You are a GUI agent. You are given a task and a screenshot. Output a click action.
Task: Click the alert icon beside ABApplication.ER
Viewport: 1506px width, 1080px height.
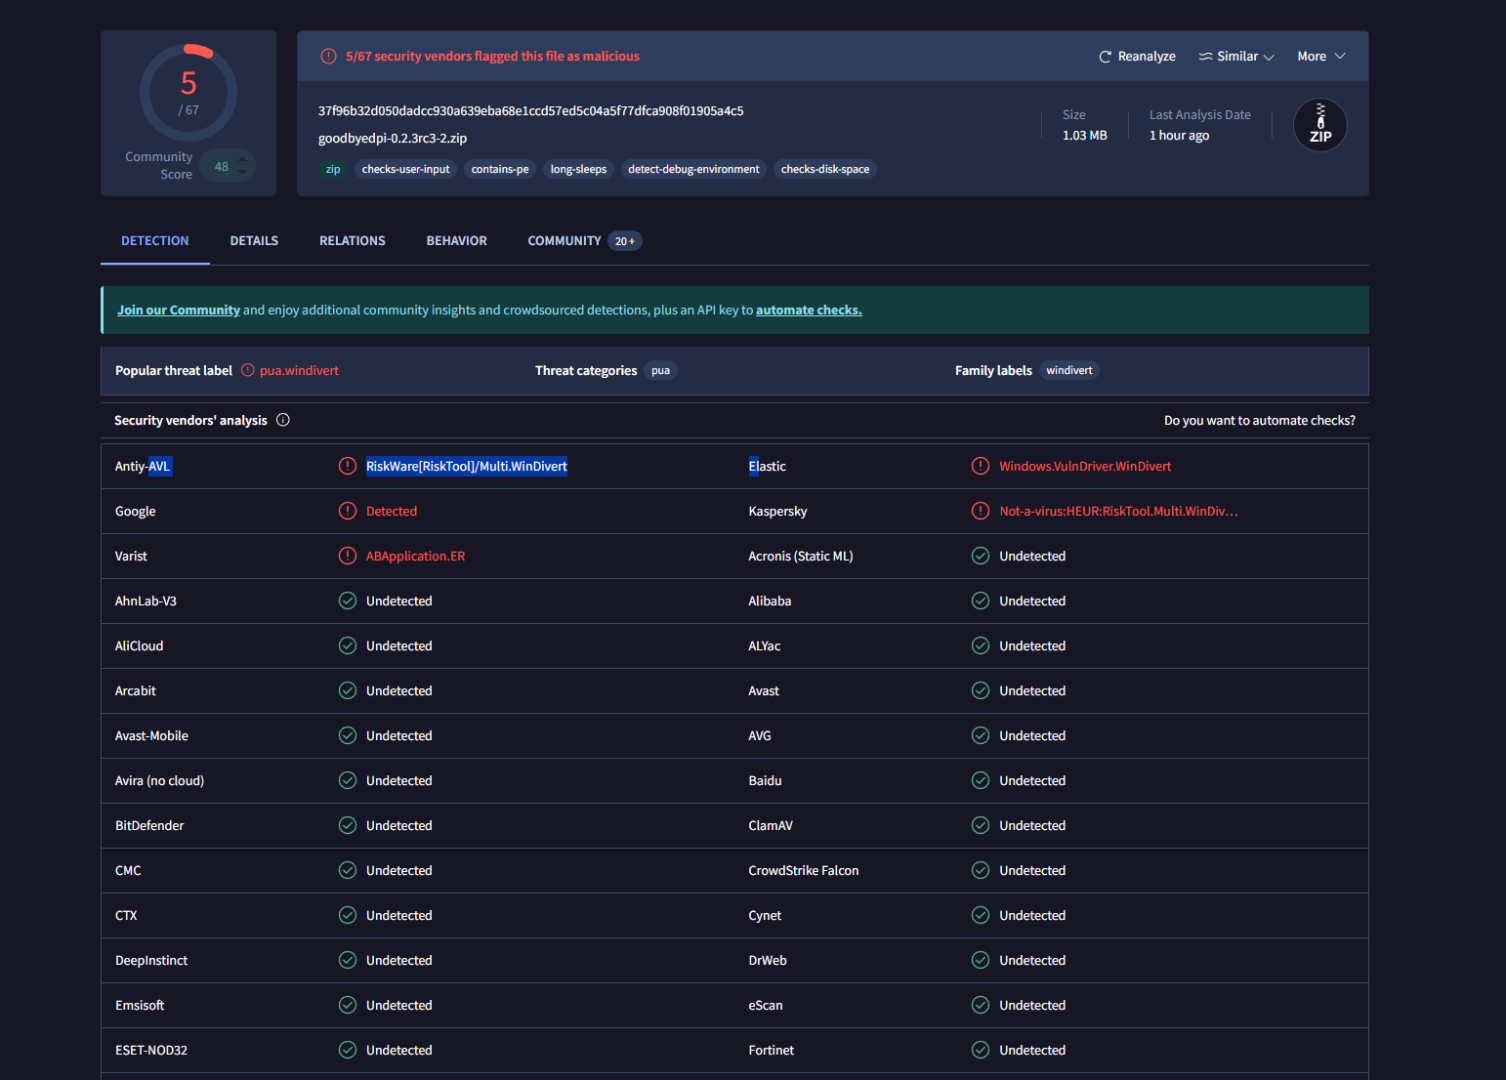pos(347,556)
